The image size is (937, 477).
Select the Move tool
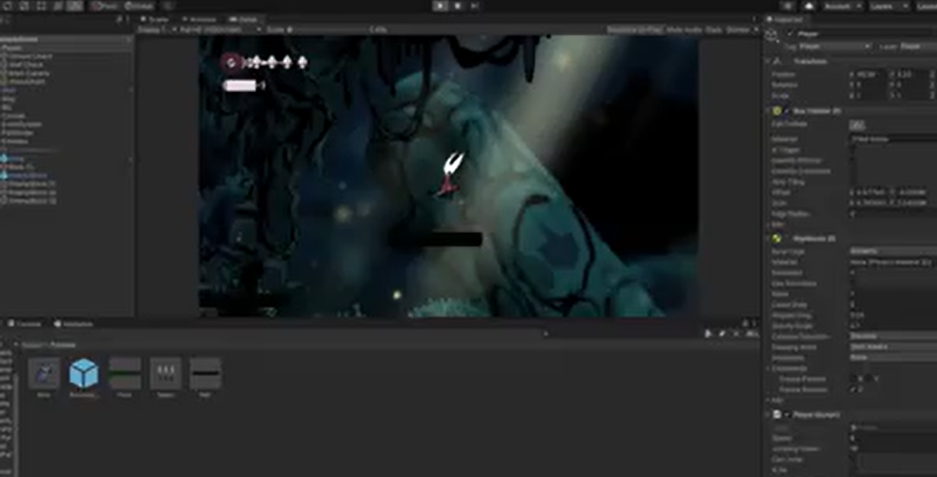[25, 6]
